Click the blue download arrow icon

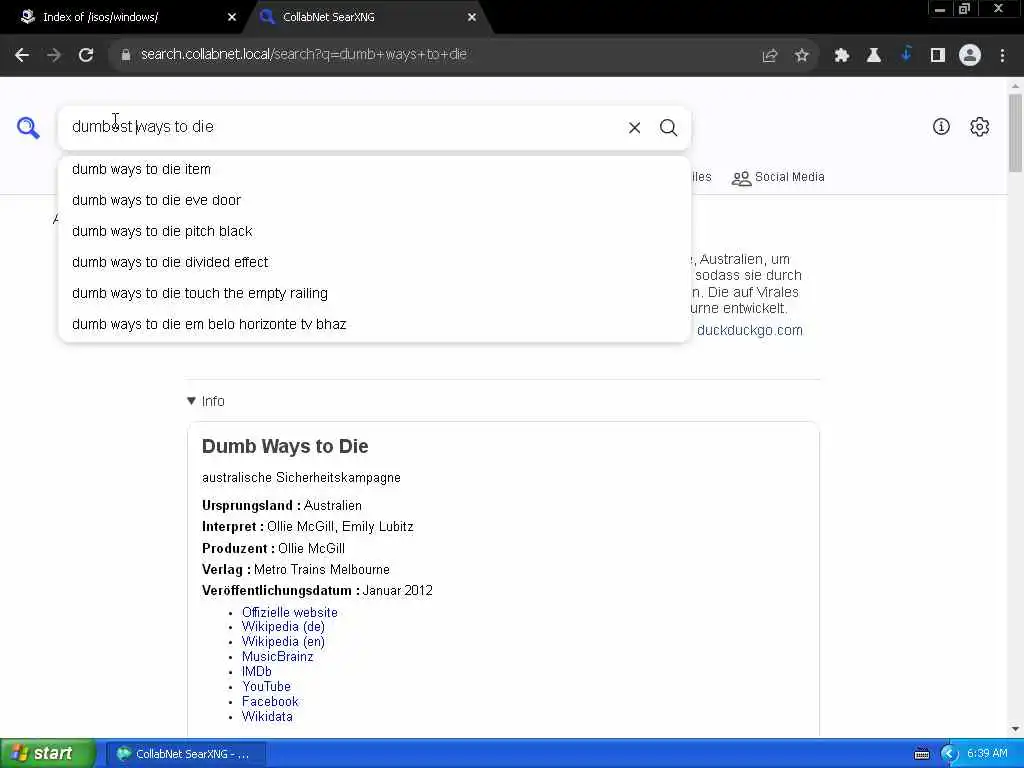pos(906,54)
